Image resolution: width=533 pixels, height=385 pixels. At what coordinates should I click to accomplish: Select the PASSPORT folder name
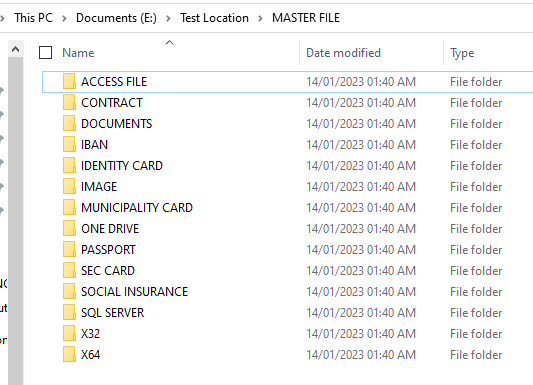[x=108, y=250]
